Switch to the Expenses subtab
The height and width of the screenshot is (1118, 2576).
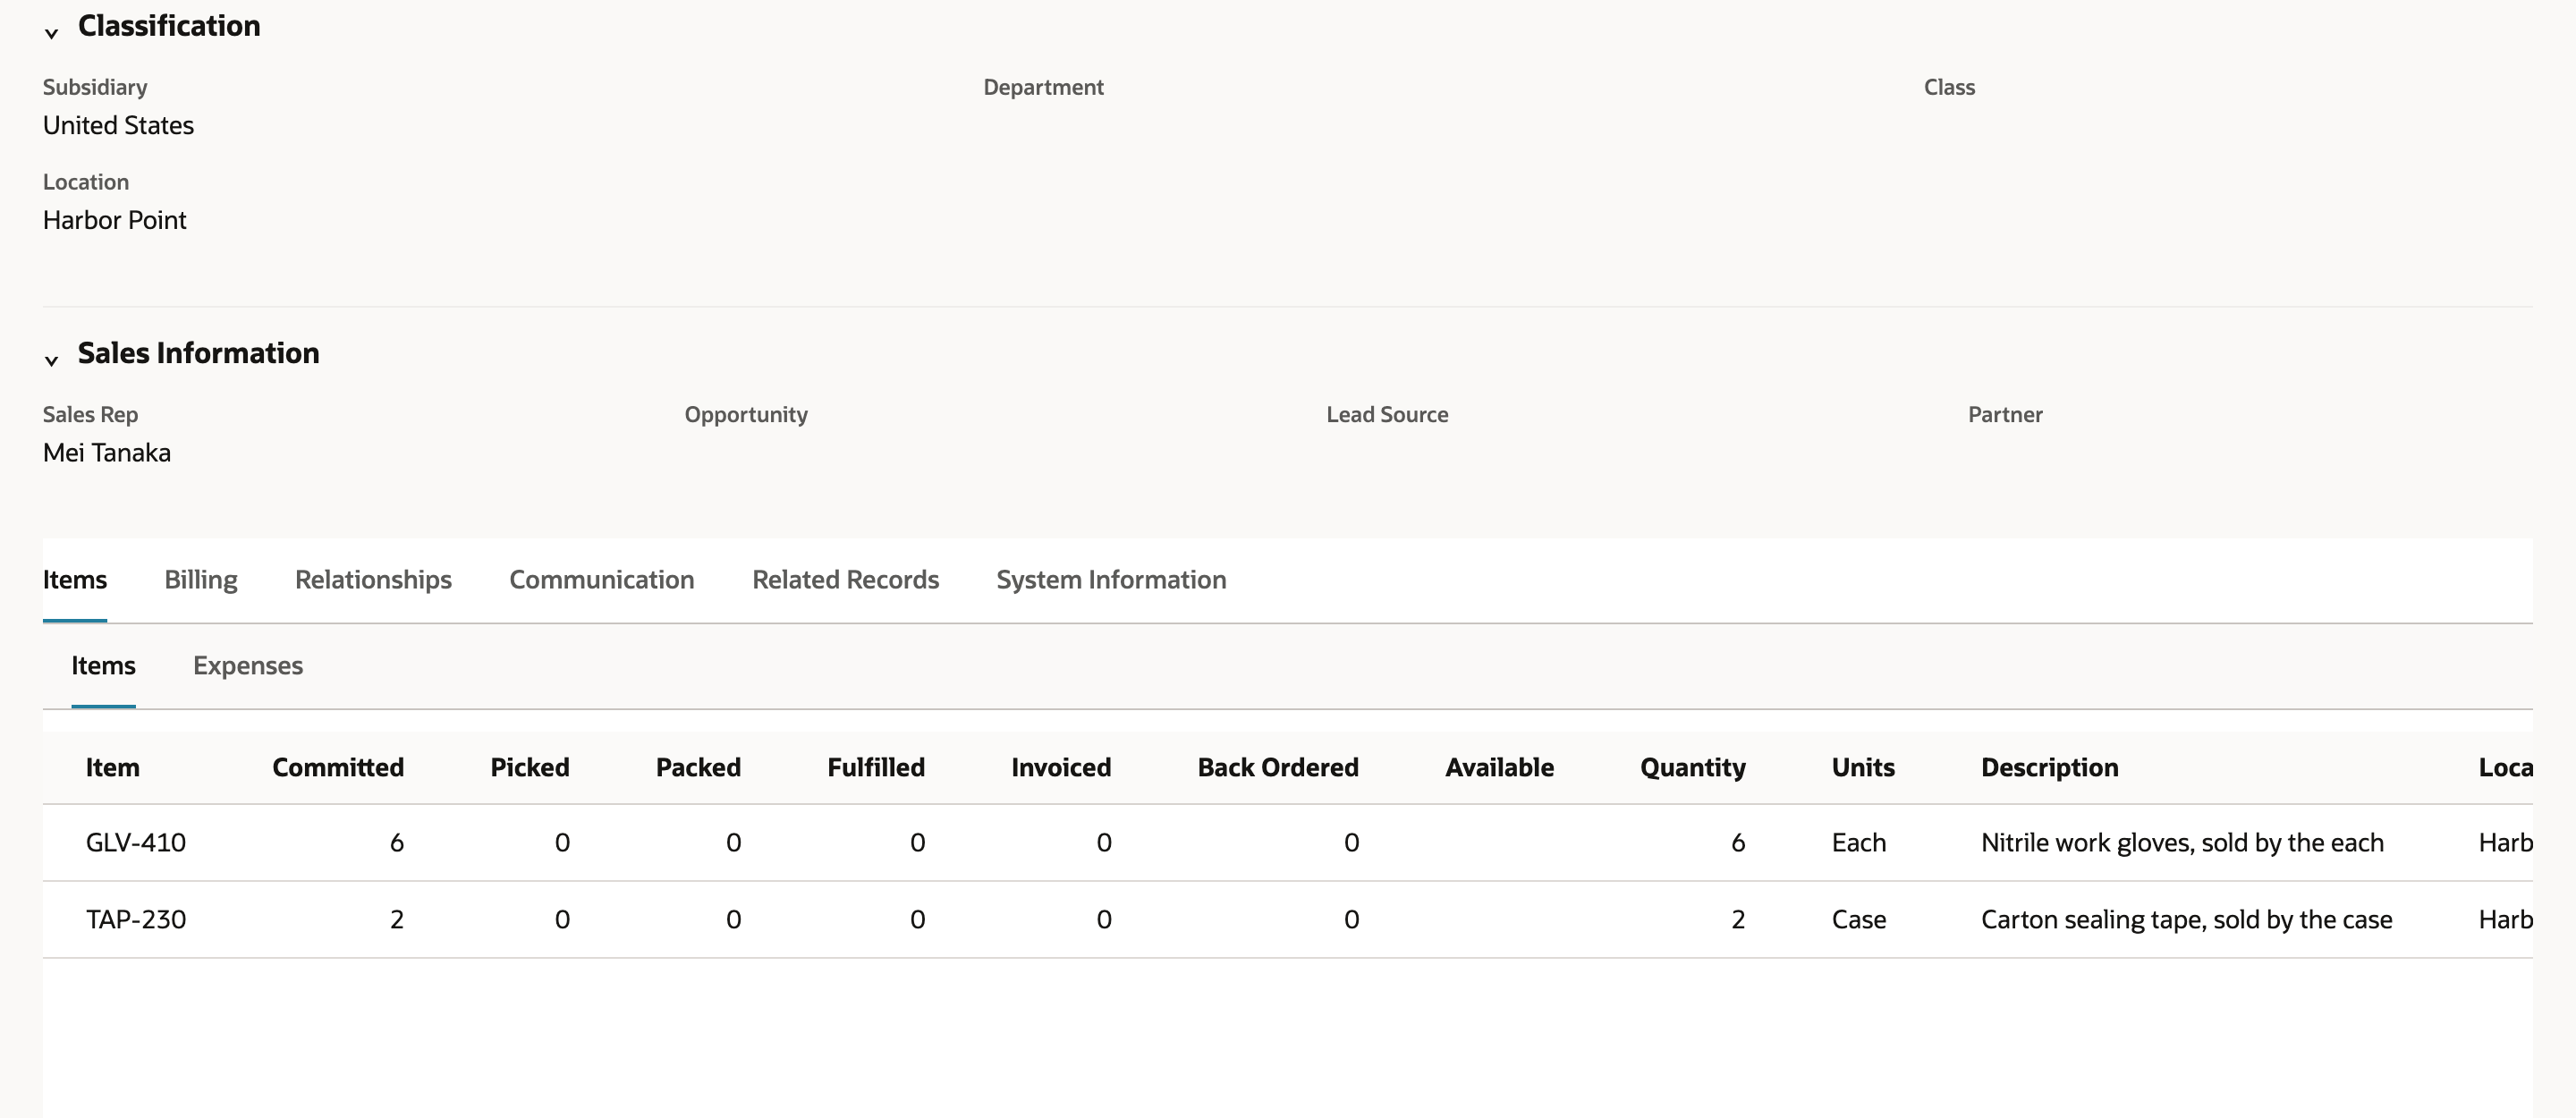[248, 665]
